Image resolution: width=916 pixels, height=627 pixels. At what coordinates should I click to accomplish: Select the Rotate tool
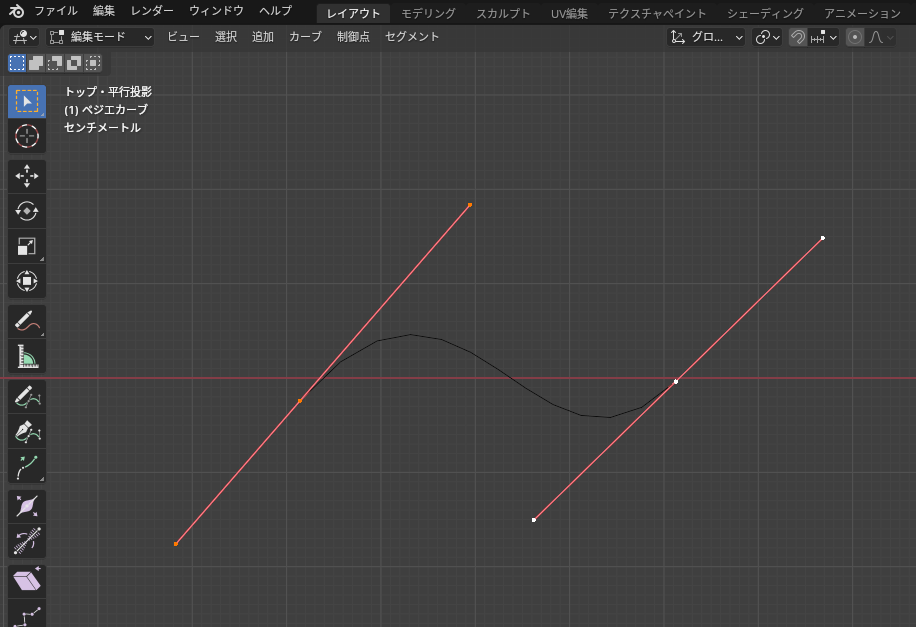pos(27,211)
